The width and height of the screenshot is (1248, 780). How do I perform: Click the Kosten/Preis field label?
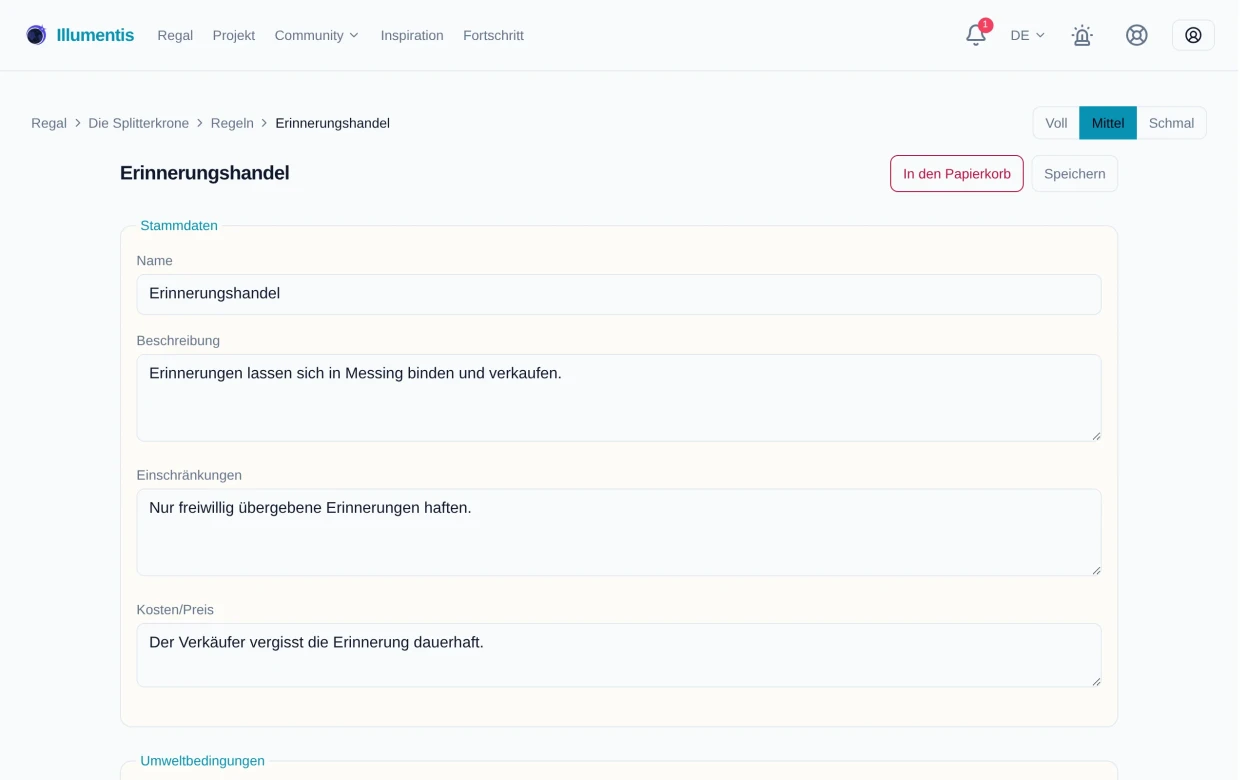click(x=175, y=610)
